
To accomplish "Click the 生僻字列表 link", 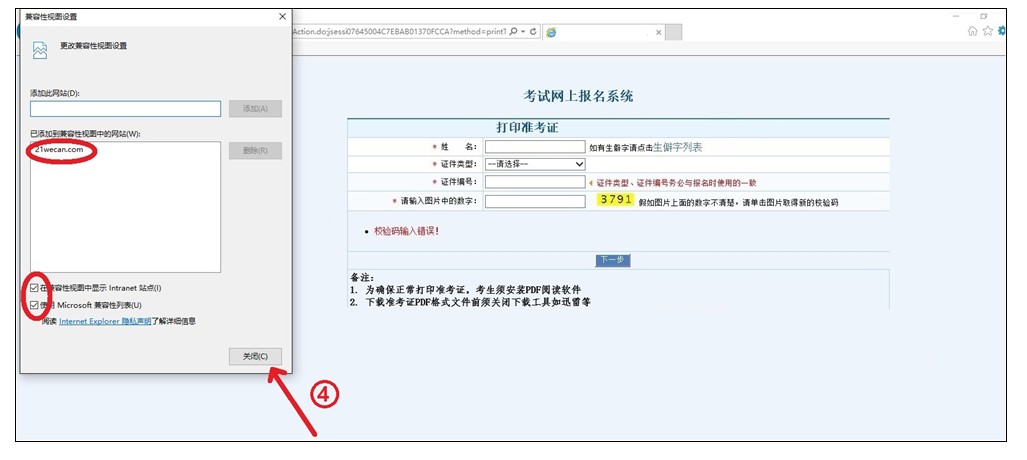I will pyautogui.click(x=677, y=147).
